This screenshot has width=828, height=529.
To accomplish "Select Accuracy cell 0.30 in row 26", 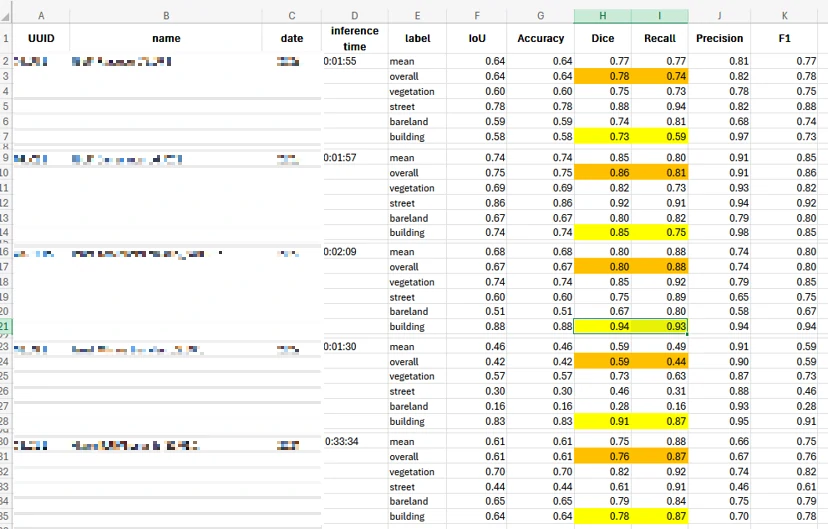I will [x=541, y=391].
